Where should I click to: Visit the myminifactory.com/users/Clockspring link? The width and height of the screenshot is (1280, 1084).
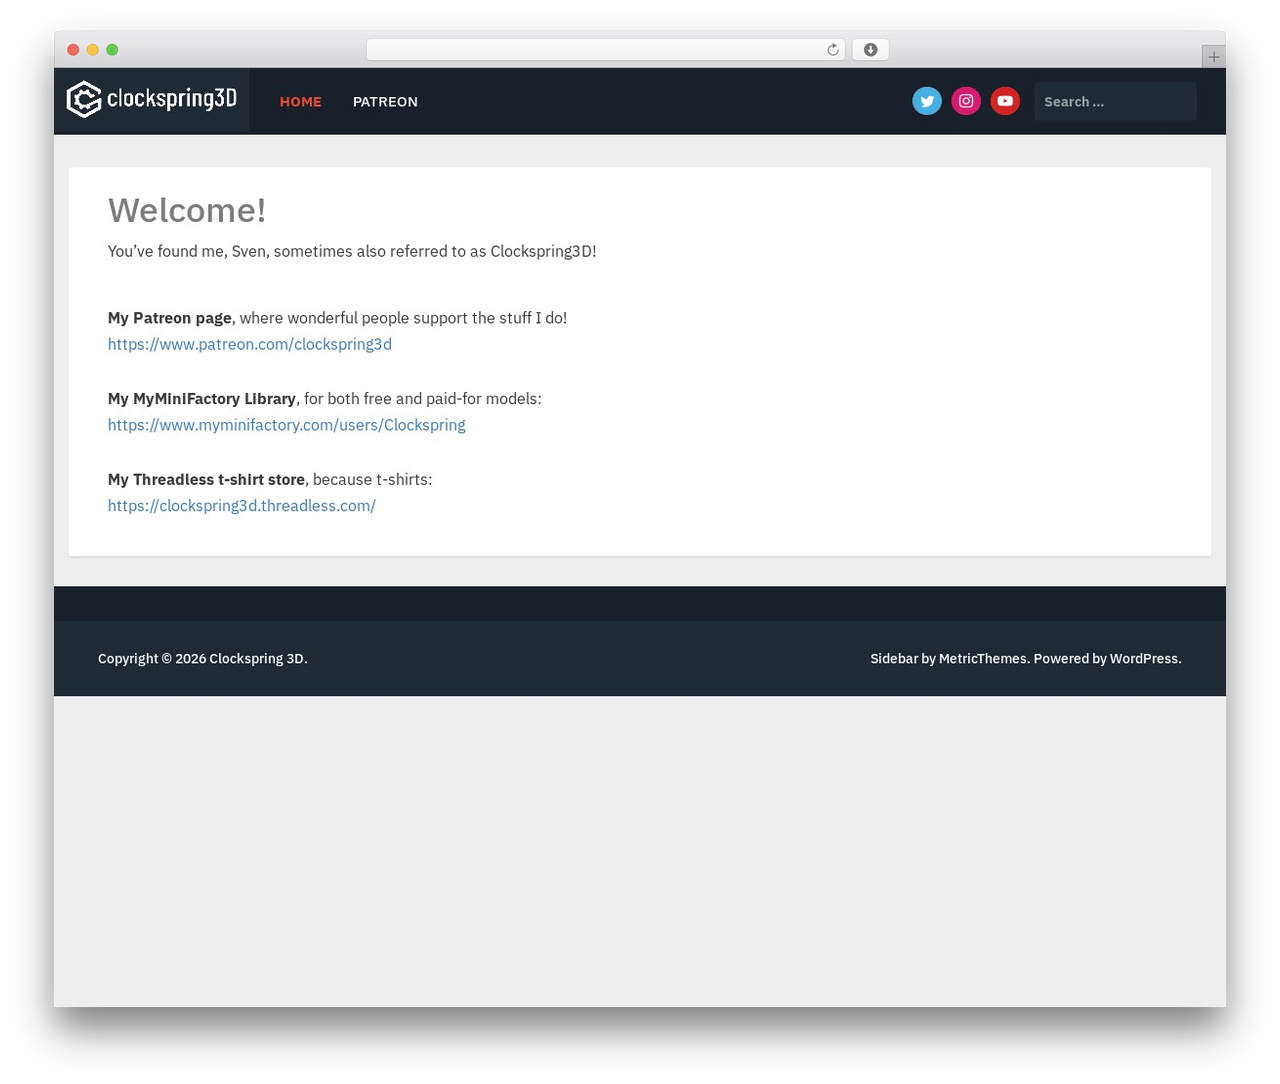tap(287, 425)
